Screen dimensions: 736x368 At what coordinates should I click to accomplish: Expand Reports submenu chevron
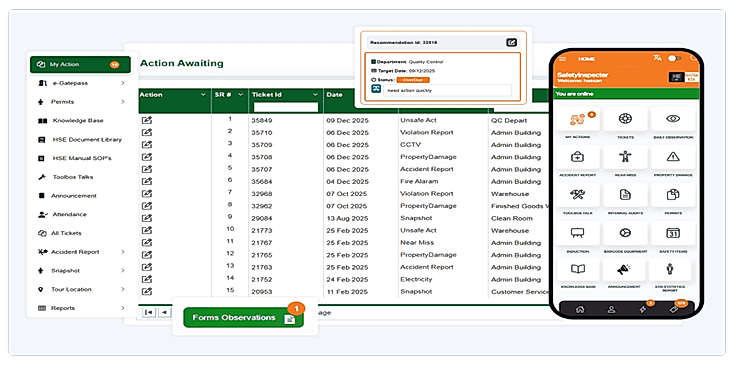point(123,308)
